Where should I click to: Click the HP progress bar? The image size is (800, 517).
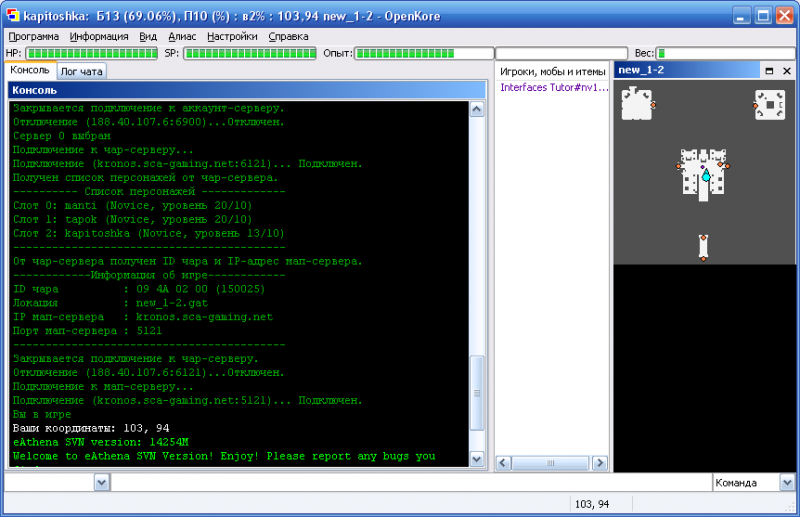click(92, 53)
